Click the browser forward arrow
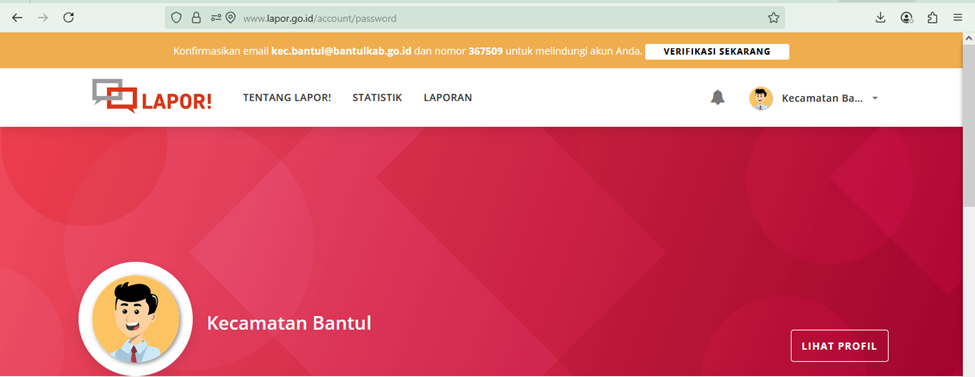Screen dimensions: 975x377 (x=43, y=18)
